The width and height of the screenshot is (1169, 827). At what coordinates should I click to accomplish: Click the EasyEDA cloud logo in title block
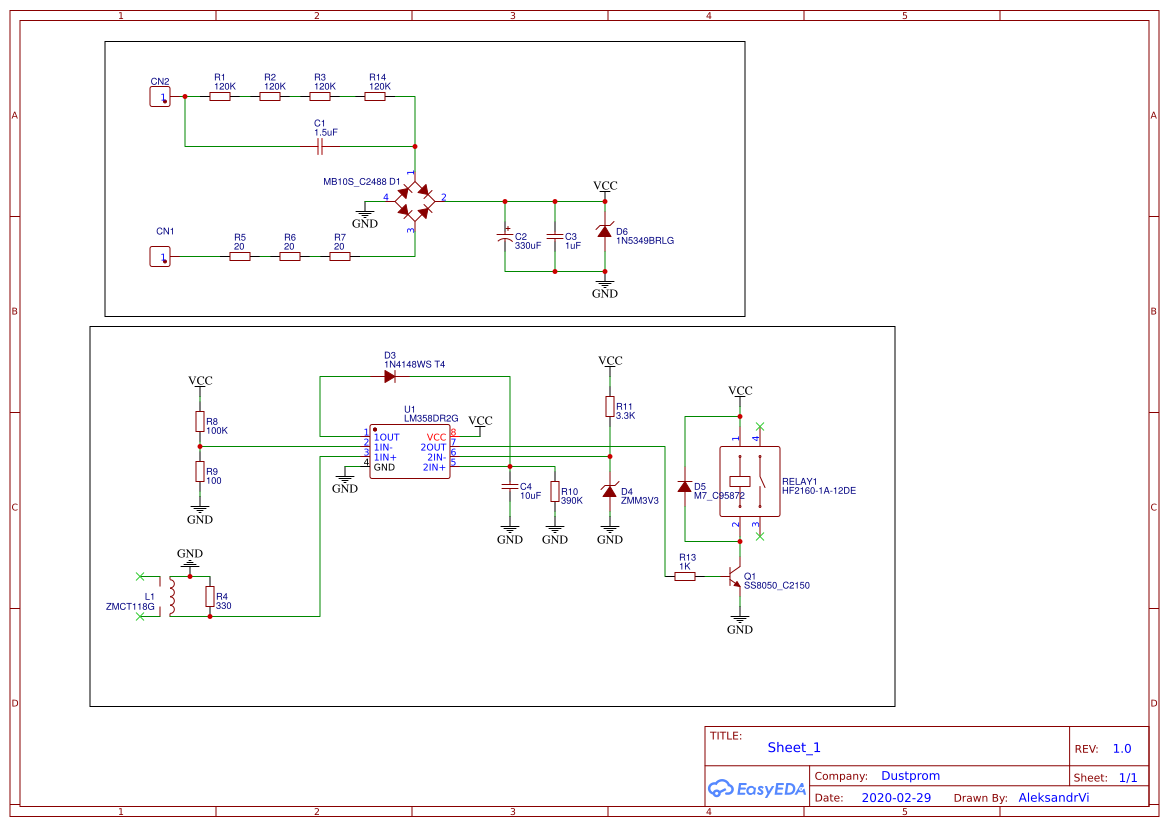tap(720, 789)
